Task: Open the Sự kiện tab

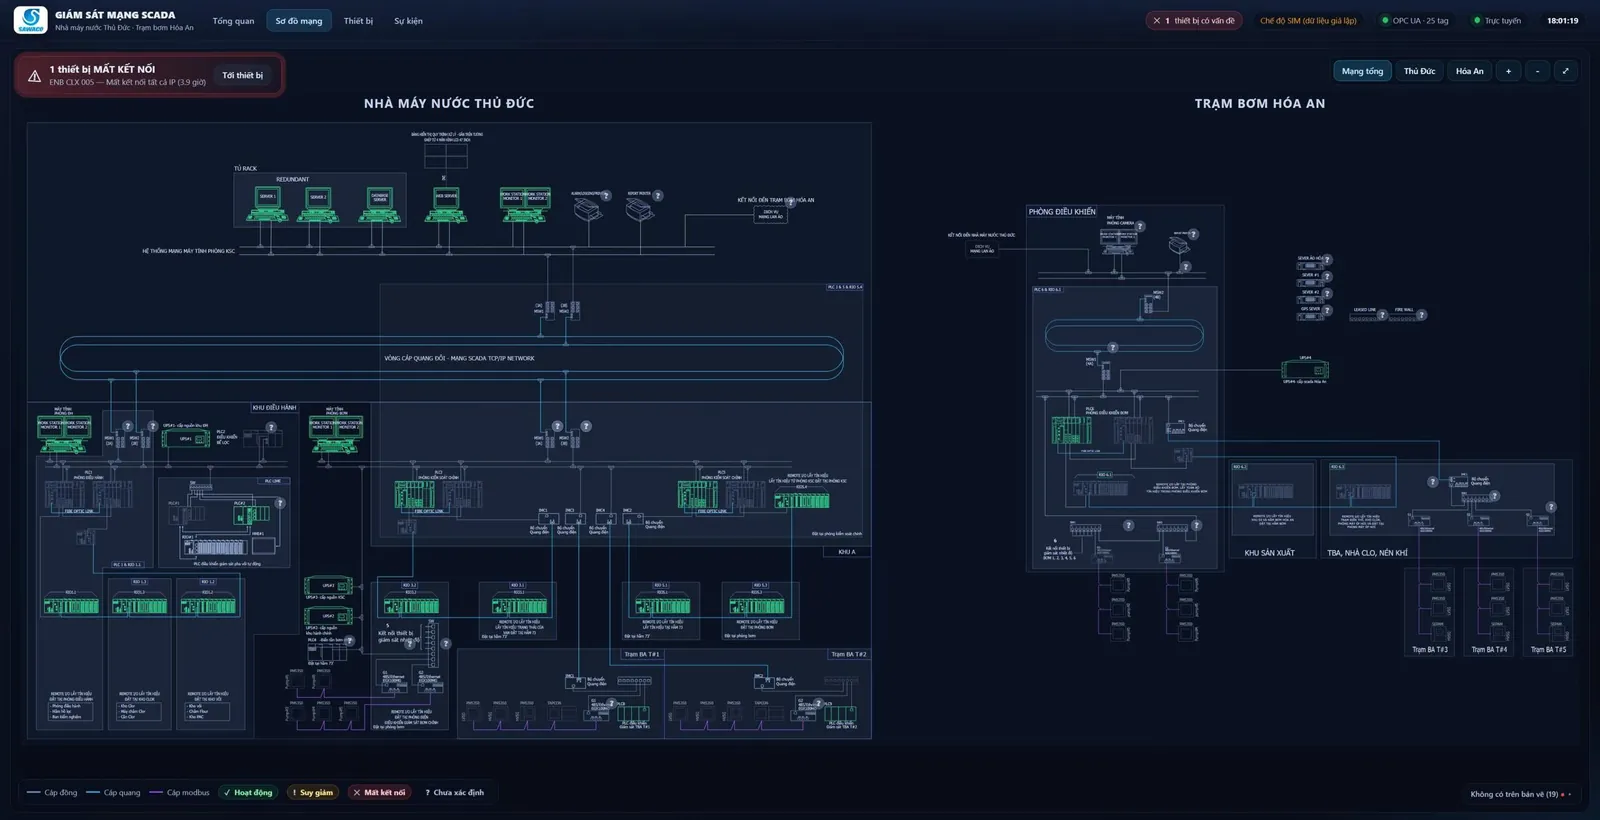Action: [x=408, y=21]
